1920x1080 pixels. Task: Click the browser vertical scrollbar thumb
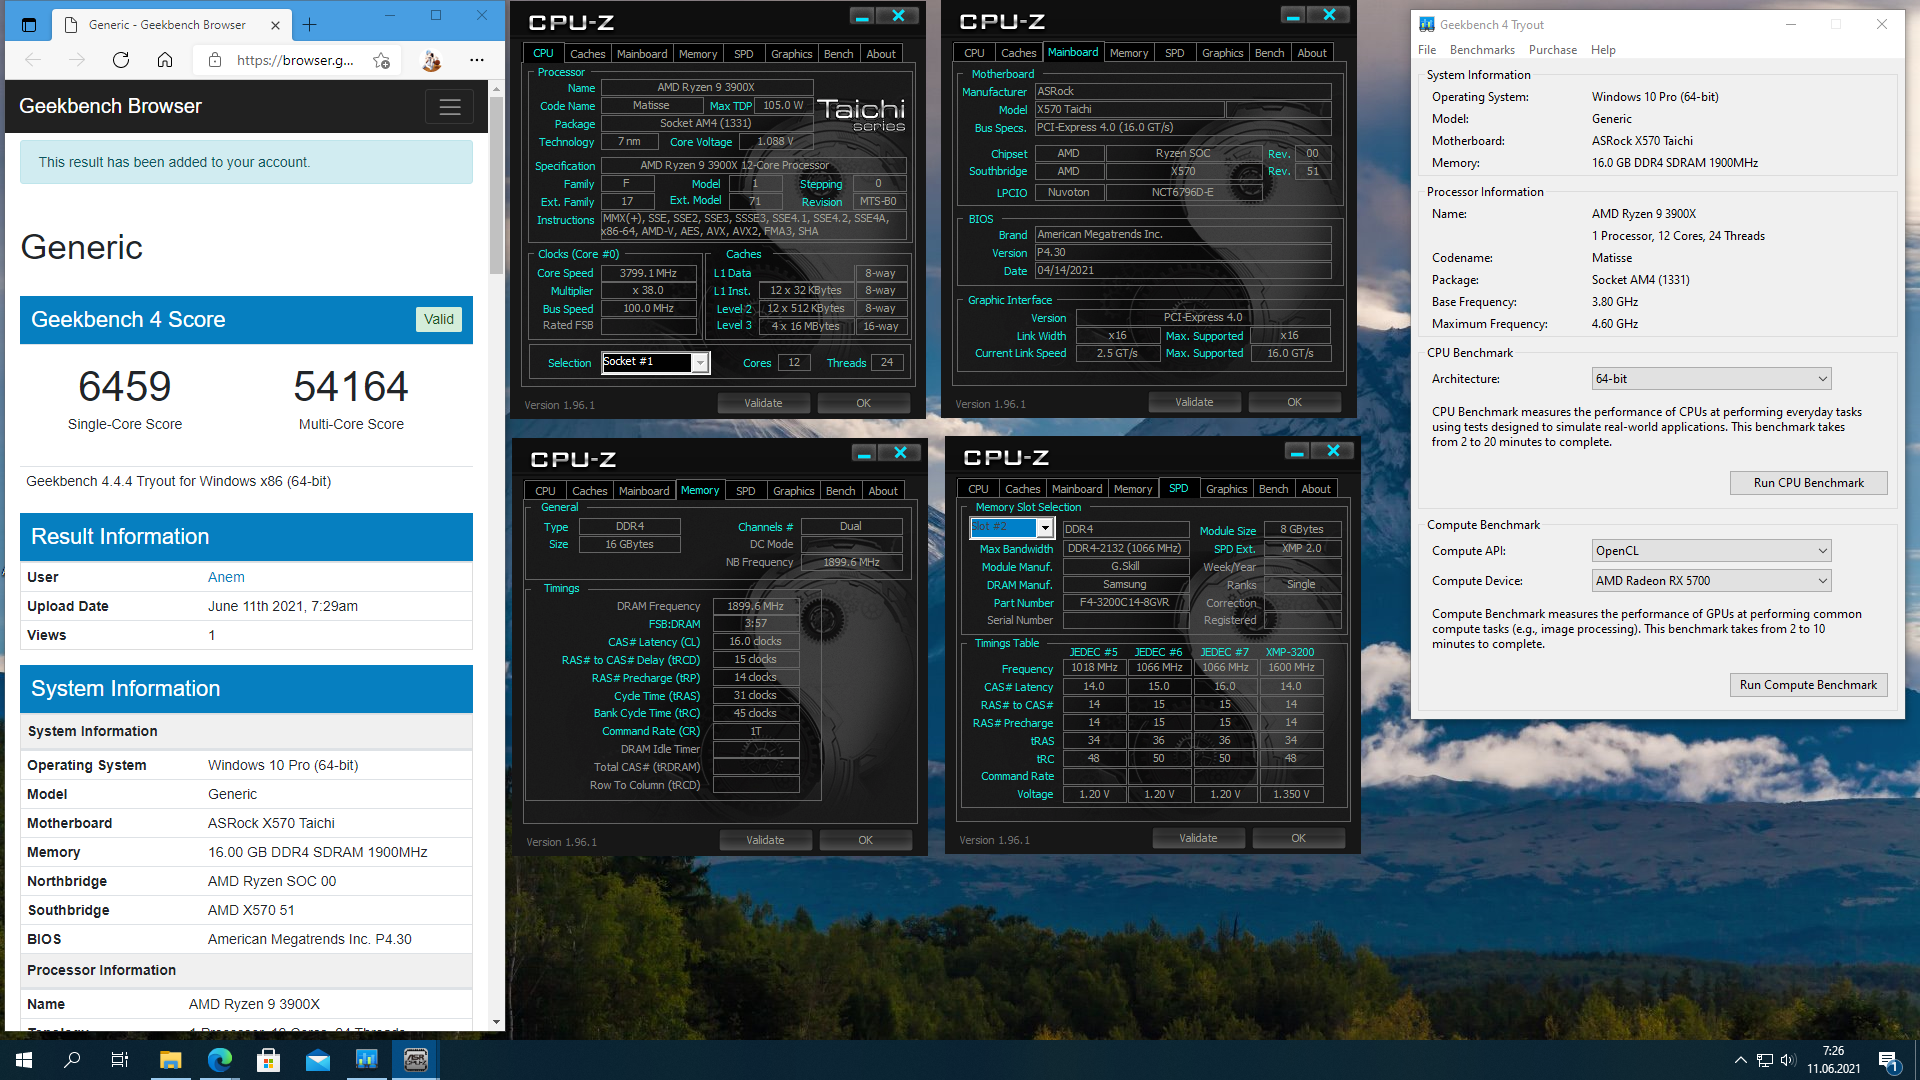pos(497,186)
